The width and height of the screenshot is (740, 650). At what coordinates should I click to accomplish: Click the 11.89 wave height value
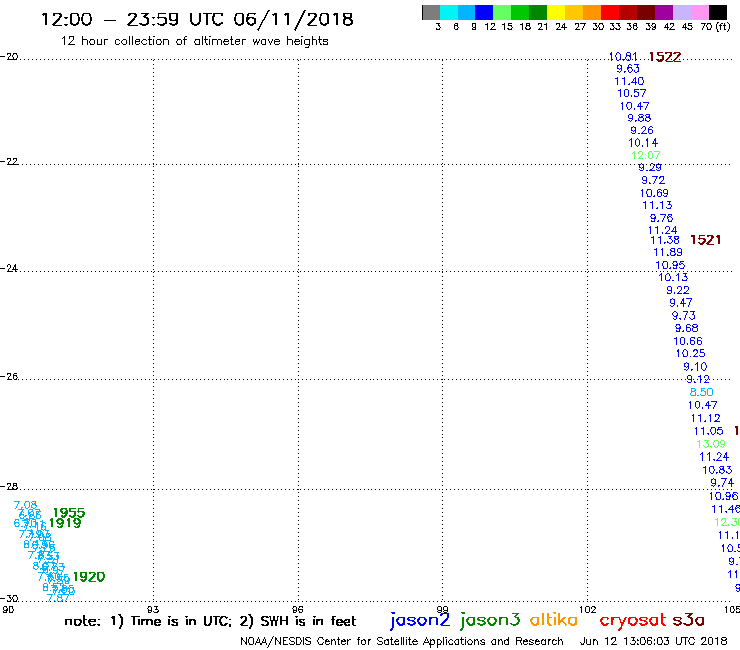click(668, 252)
